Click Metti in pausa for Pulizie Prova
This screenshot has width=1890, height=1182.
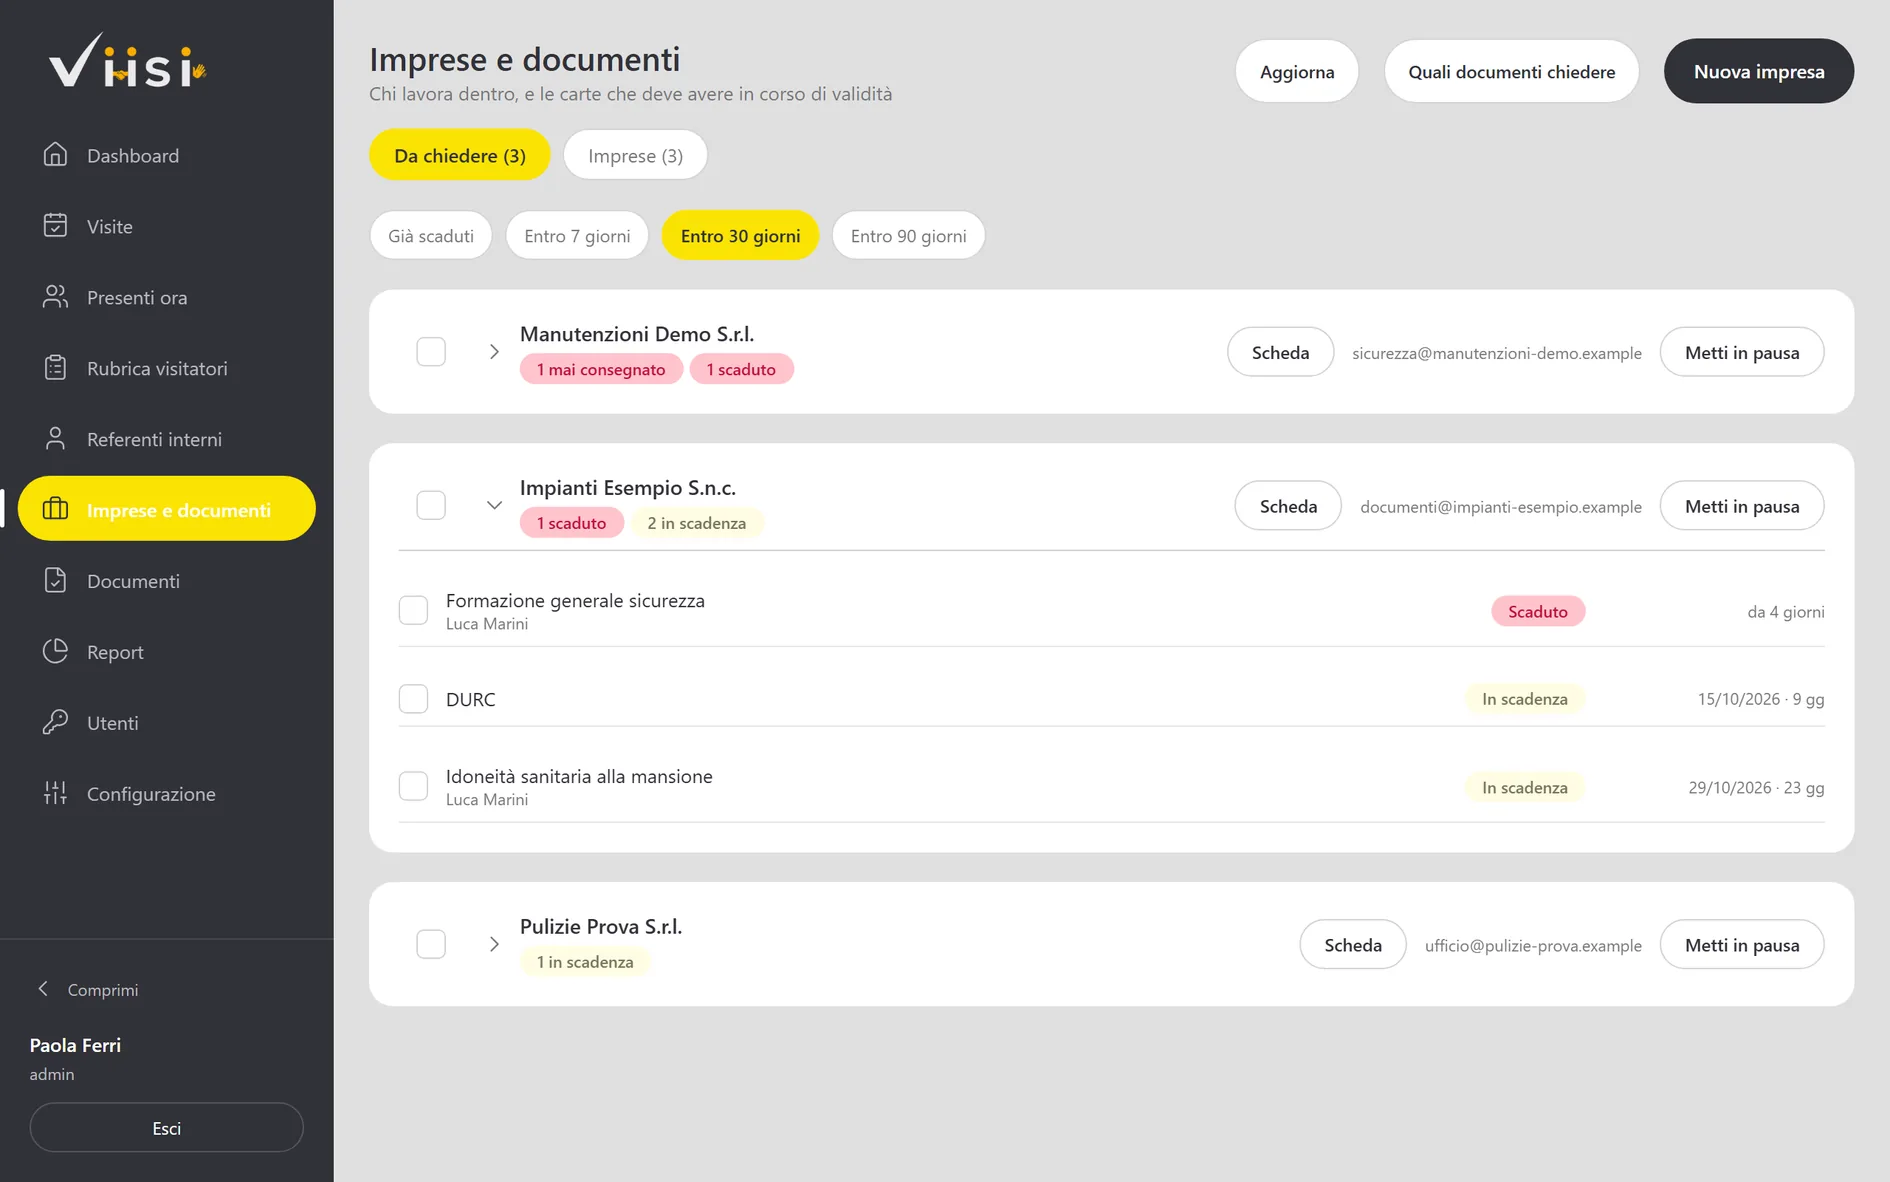[1741, 945]
